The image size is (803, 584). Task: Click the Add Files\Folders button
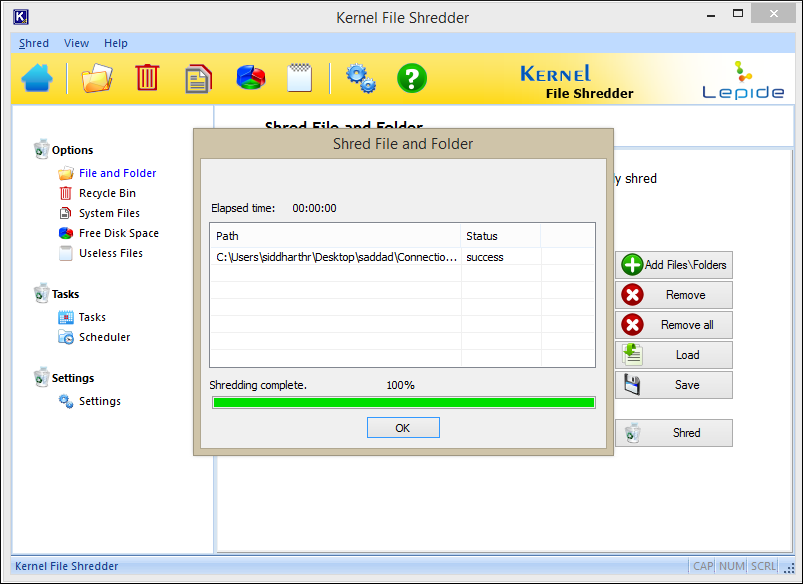(x=674, y=265)
